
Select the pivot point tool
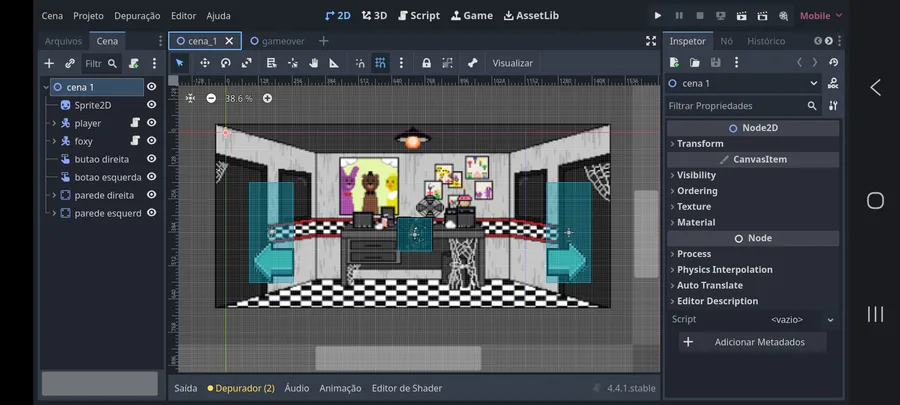(x=293, y=63)
